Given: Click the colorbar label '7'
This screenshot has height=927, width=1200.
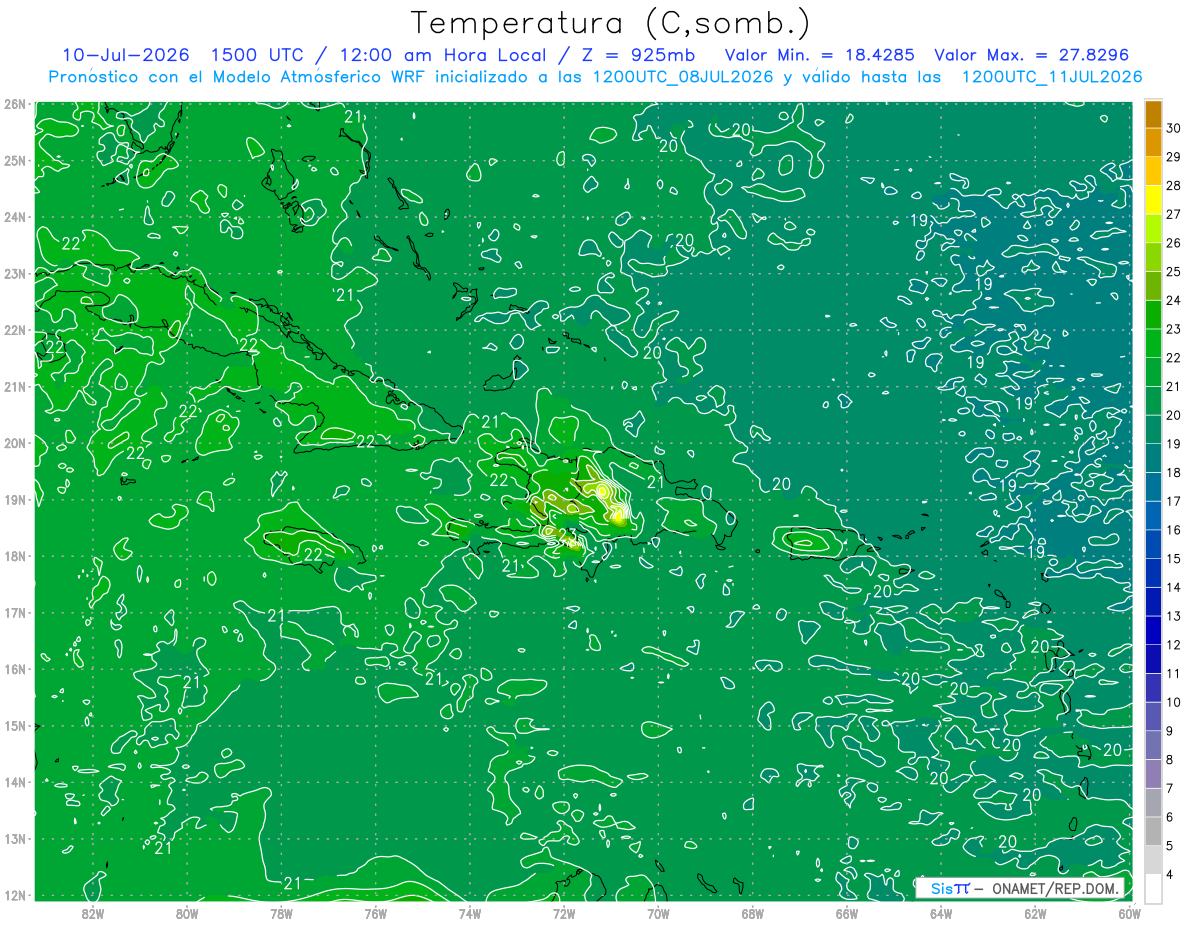Looking at the screenshot, I should coord(1170,788).
